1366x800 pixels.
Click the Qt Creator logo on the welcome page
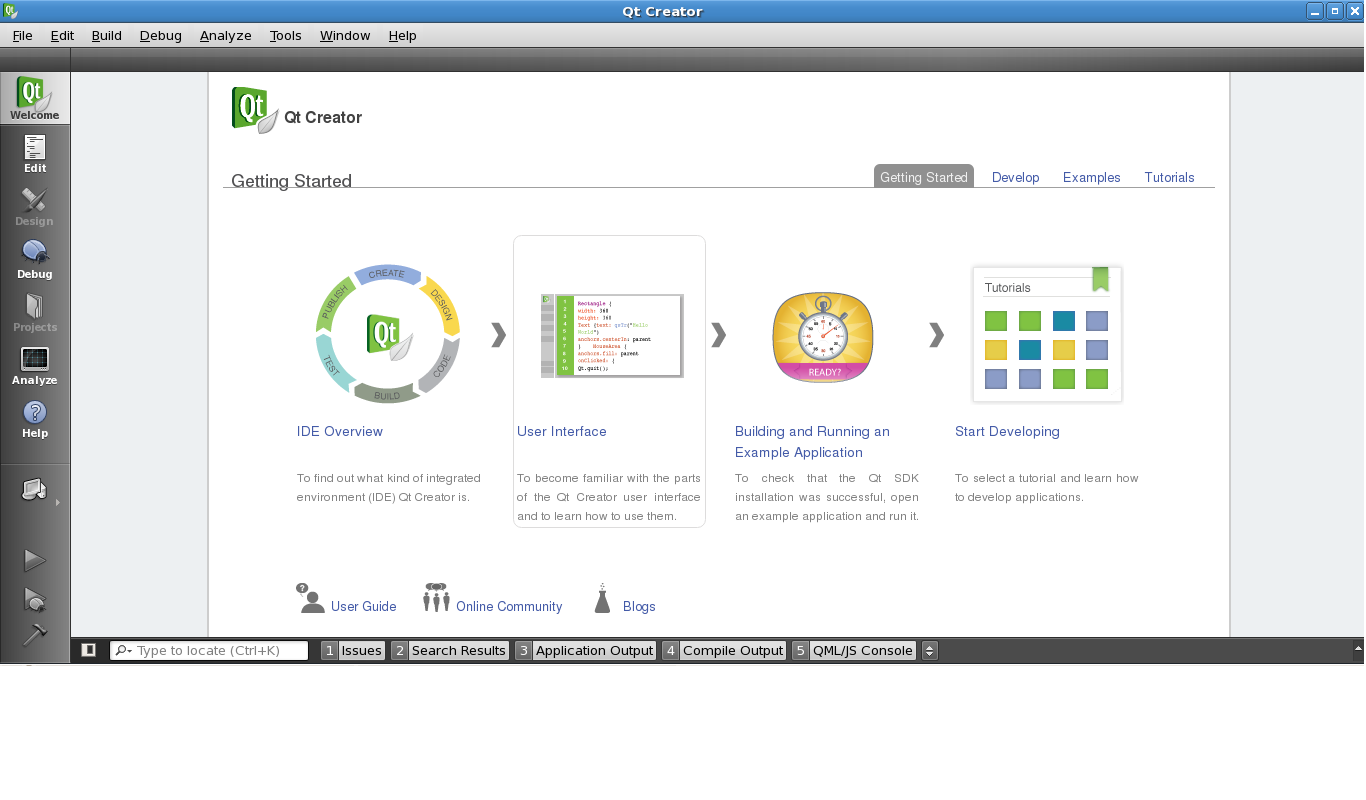[255, 110]
